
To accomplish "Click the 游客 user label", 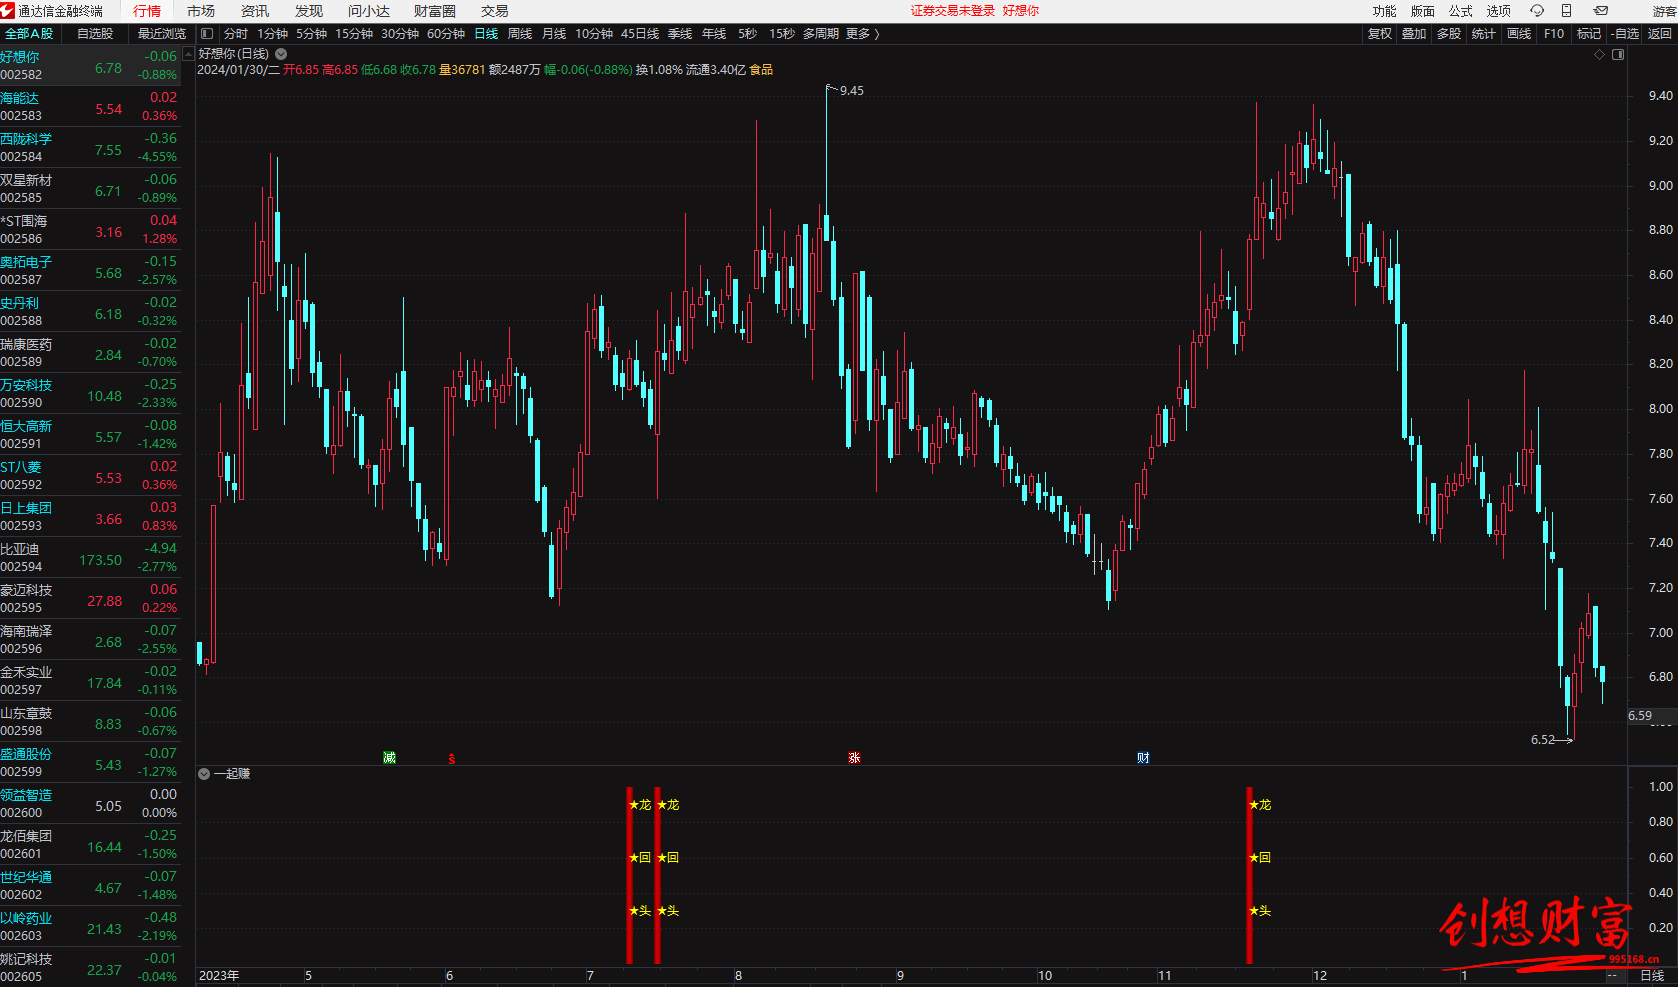I will [1664, 11].
